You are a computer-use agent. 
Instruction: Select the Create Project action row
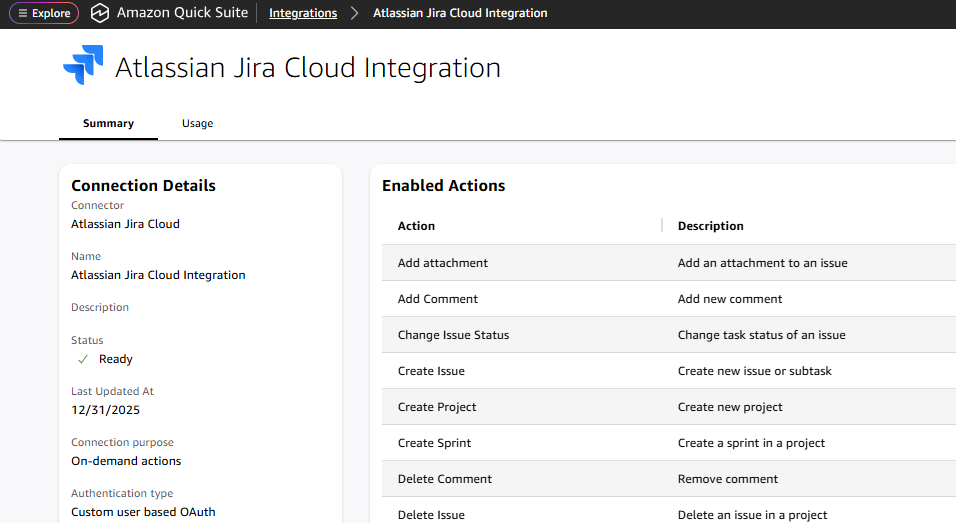(x=437, y=407)
